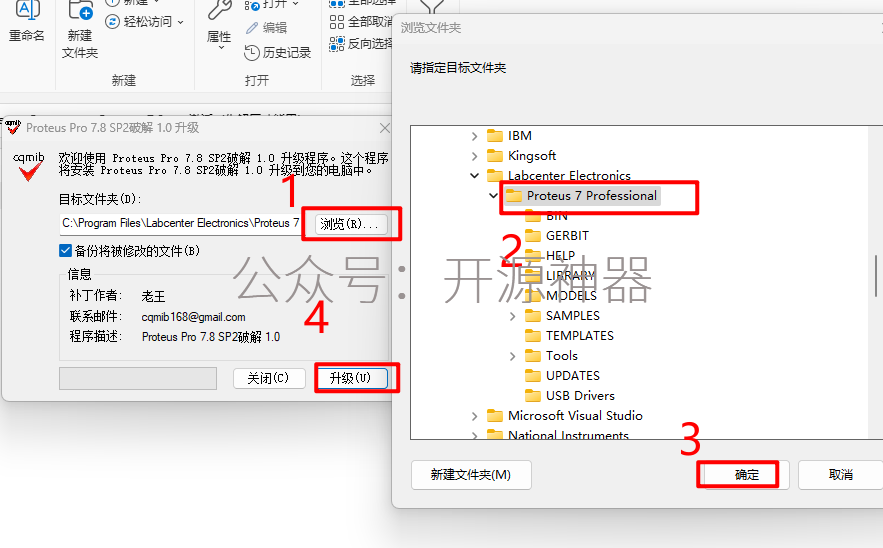Select the GERBIT folder

click(567, 235)
